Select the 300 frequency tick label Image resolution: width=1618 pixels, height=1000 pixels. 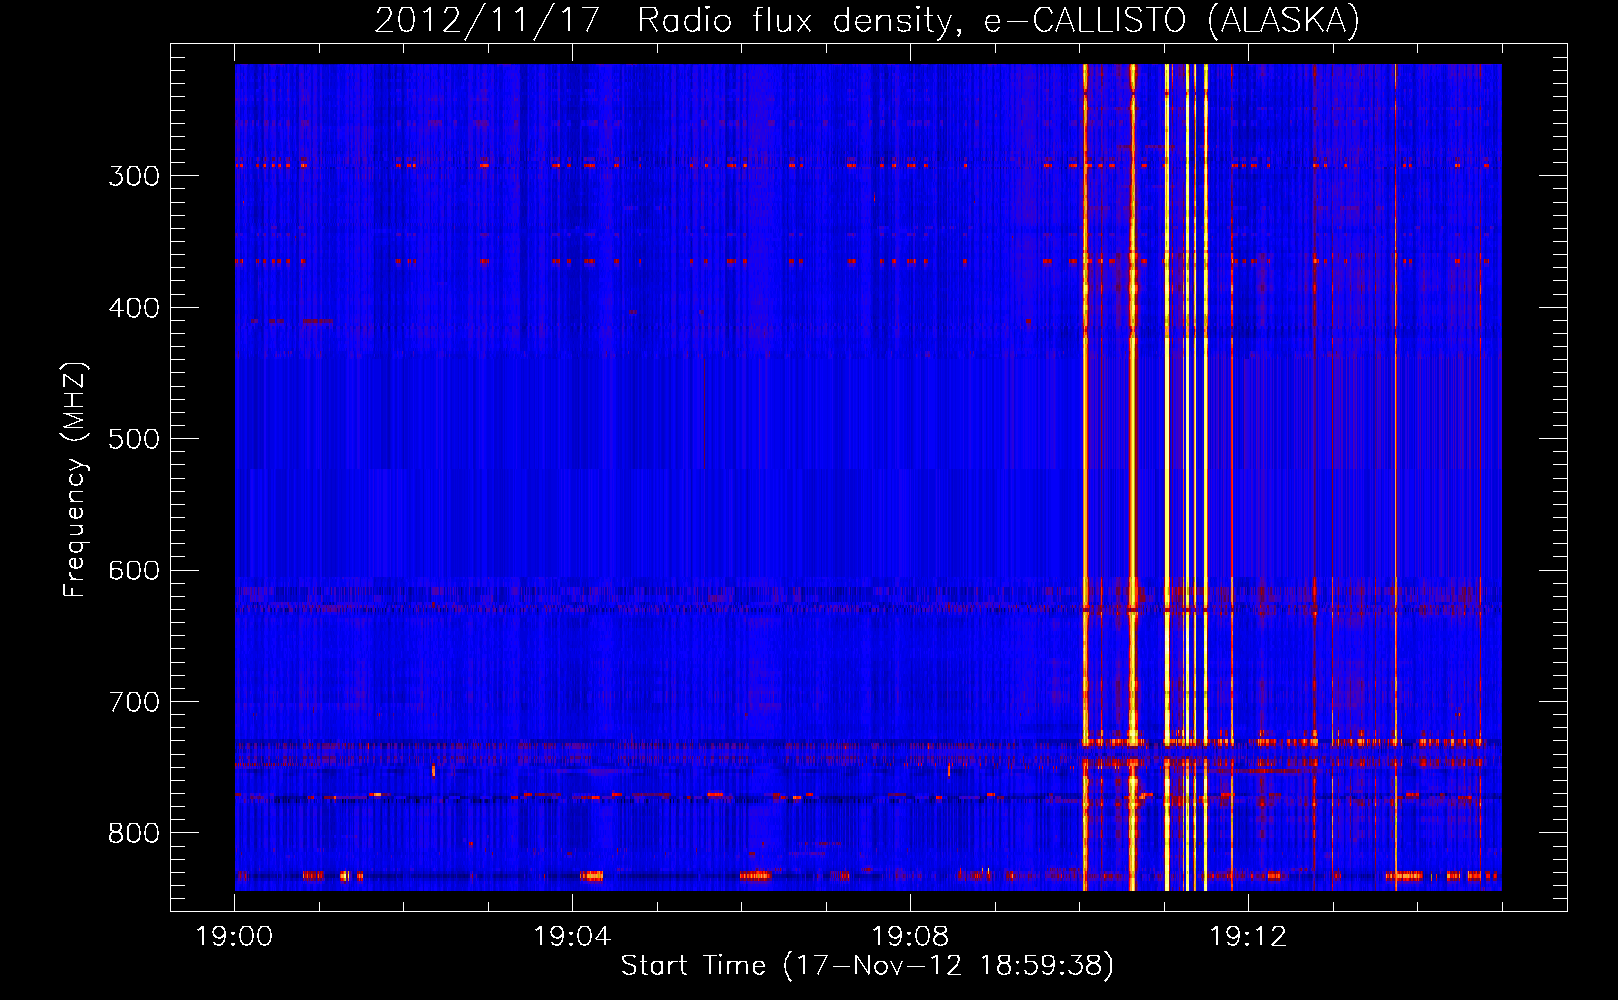pos(134,176)
